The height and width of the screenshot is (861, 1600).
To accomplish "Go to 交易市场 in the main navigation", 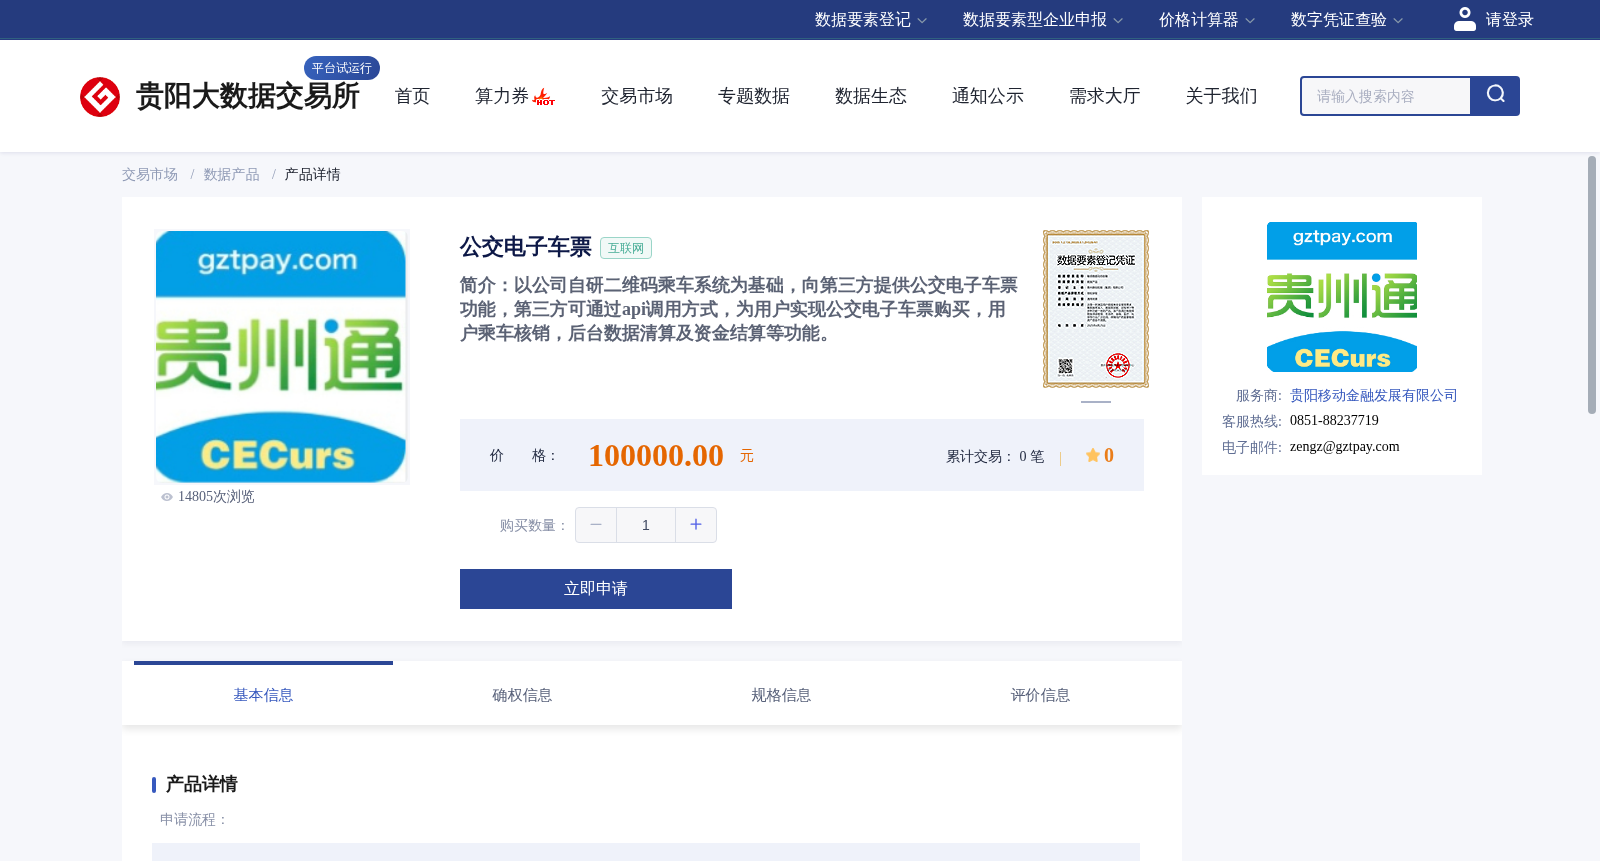I will (x=637, y=96).
